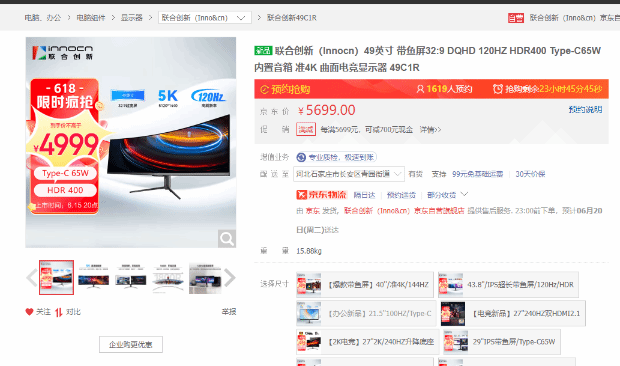620x366 pixels.
Task: Click 企业购更优惠 button
Action: click(x=131, y=344)
